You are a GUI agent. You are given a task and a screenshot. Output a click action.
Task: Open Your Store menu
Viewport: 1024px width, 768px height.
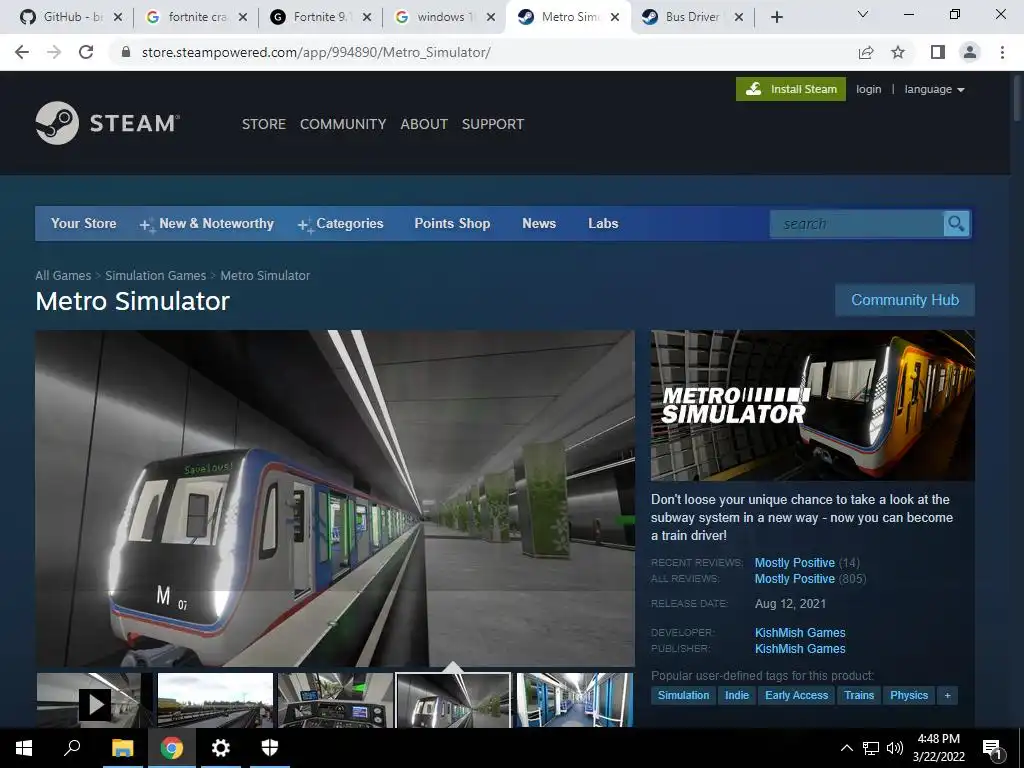pos(84,223)
